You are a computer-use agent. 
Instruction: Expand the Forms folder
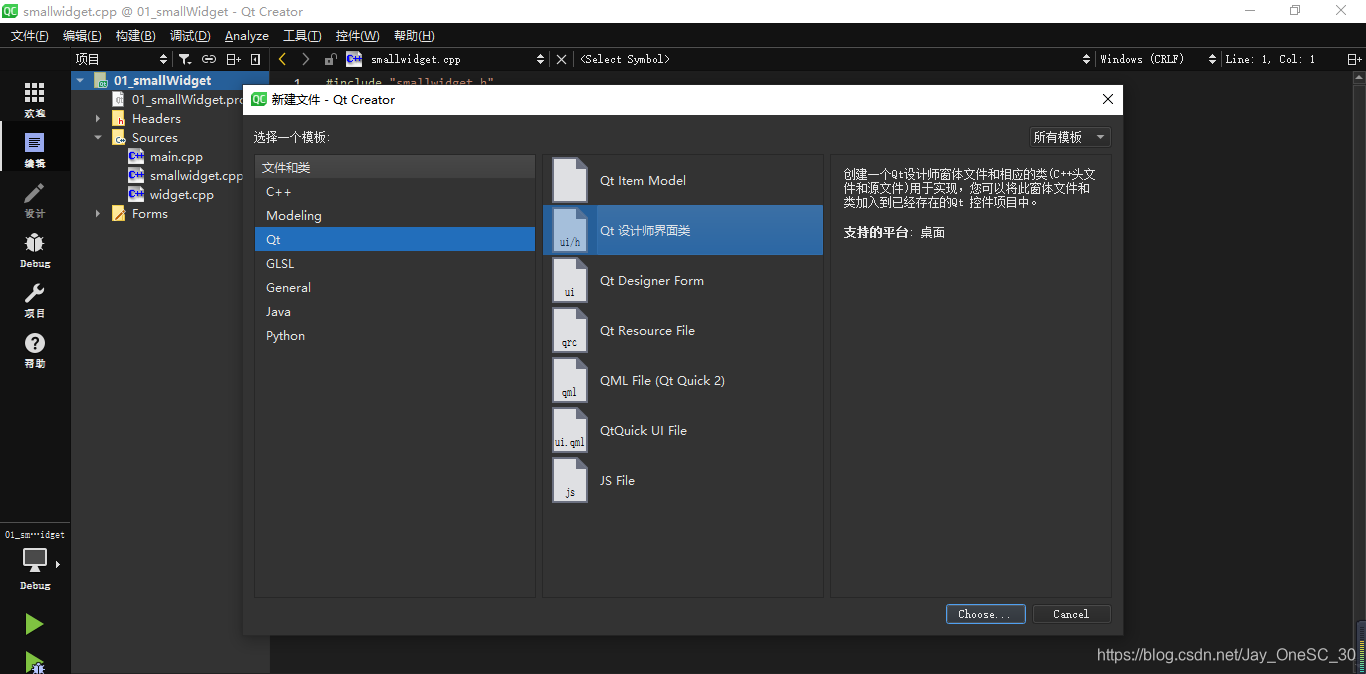pos(98,213)
